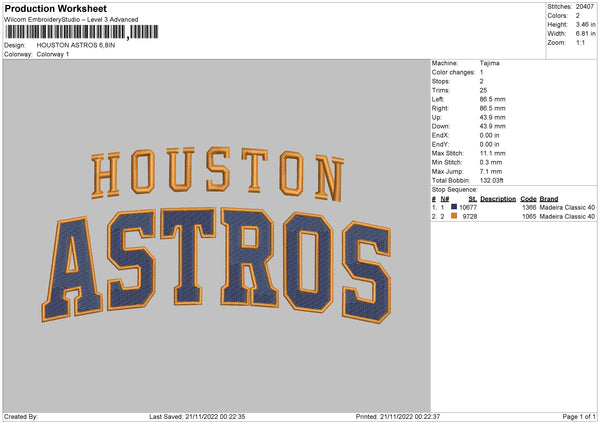Click the Max Jump value '7.1 mm'
600x424 pixels.
point(491,171)
